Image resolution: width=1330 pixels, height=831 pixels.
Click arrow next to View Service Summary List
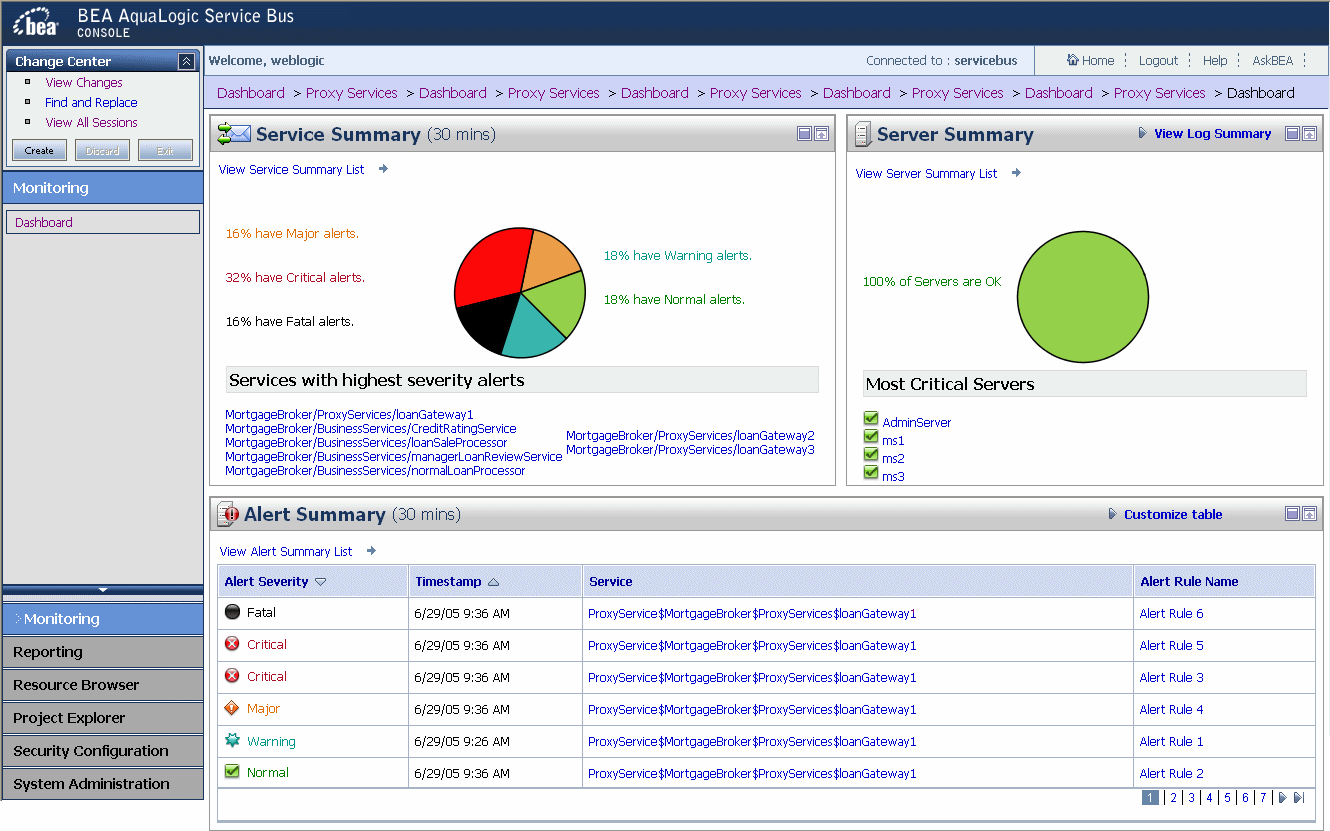click(x=383, y=169)
